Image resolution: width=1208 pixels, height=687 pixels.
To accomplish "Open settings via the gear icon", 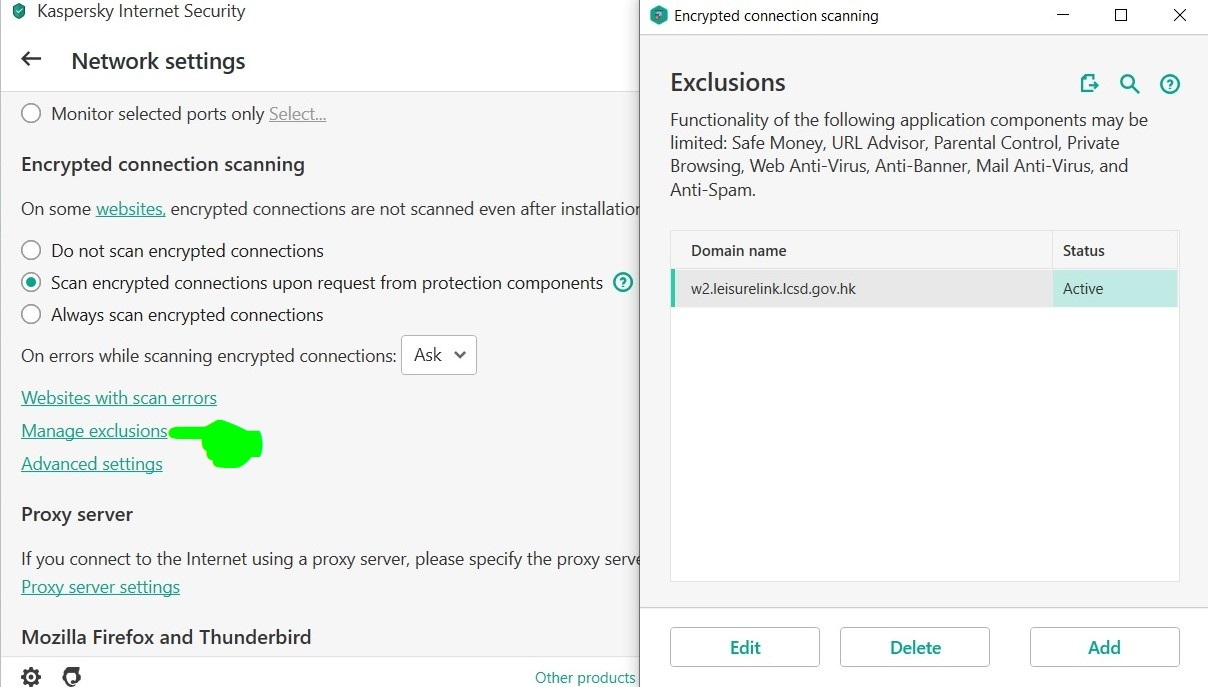I will point(31,677).
